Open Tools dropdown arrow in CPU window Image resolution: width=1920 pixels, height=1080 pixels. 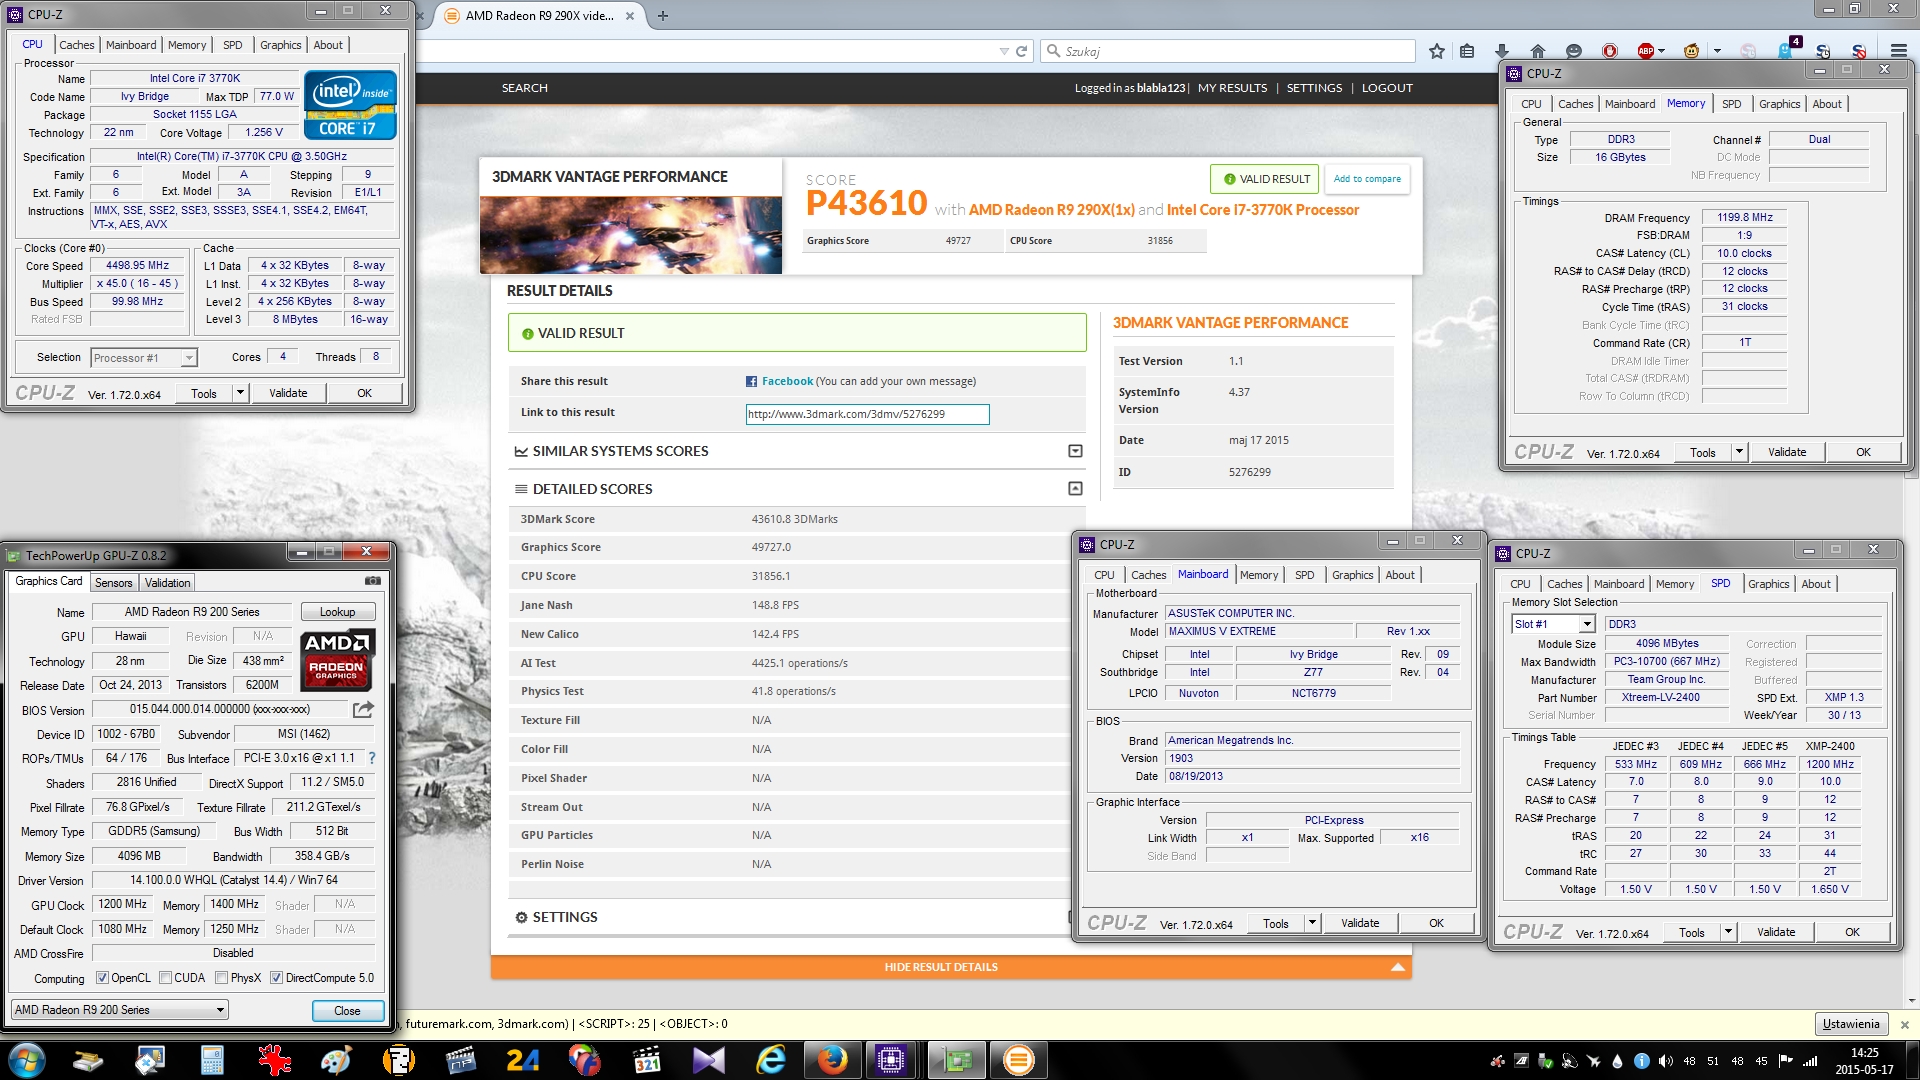[240, 393]
